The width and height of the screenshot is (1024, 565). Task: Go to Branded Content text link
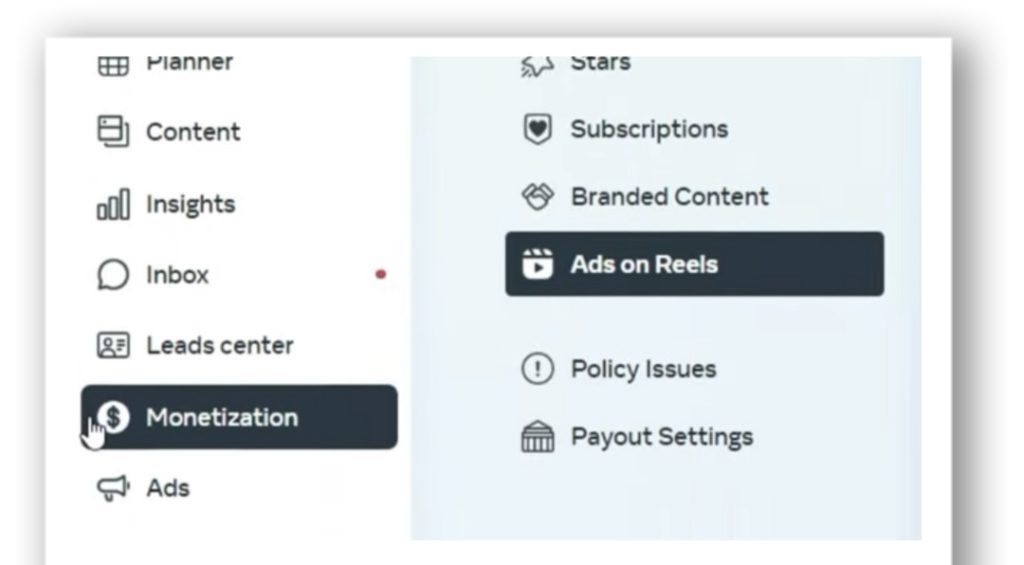pyautogui.click(x=669, y=197)
